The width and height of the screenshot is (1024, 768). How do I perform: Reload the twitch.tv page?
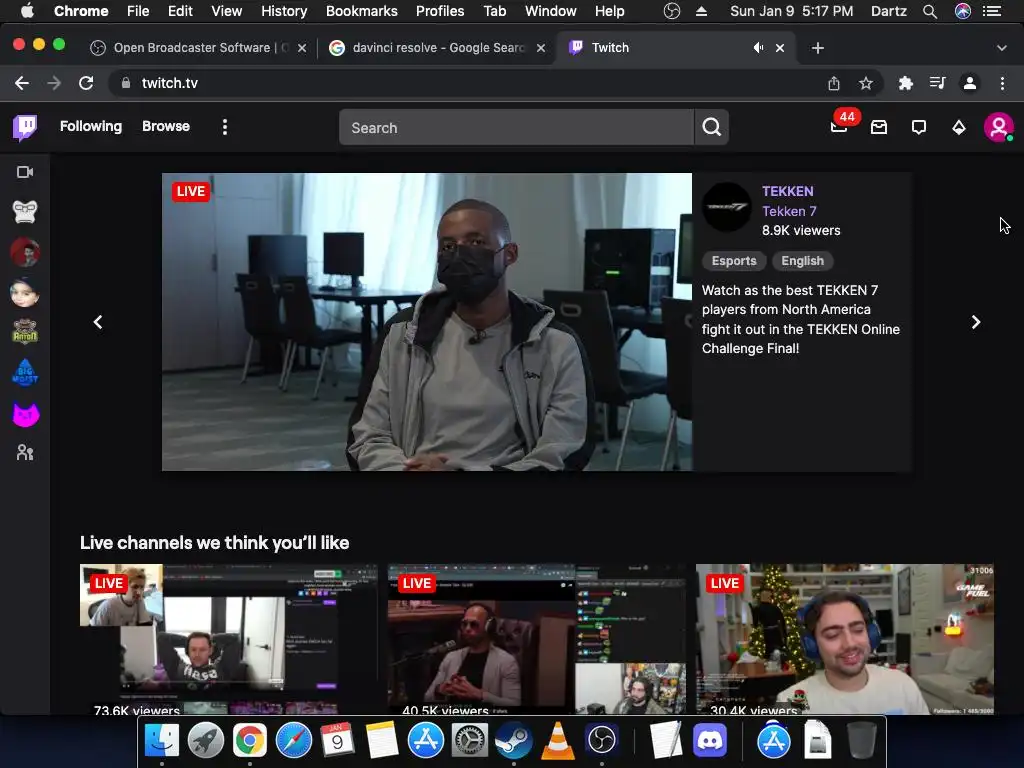pyautogui.click(x=86, y=83)
